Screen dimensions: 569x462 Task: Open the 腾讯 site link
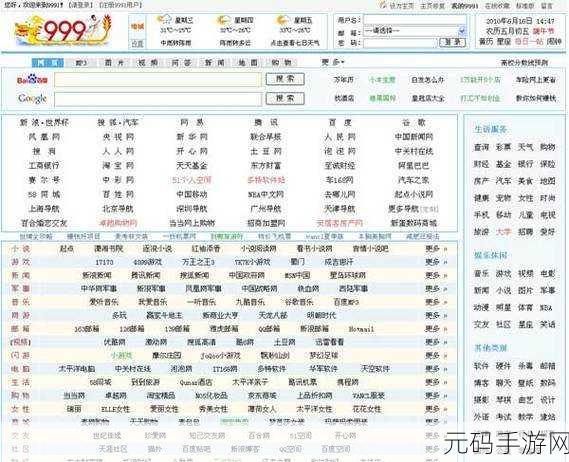tap(266, 123)
